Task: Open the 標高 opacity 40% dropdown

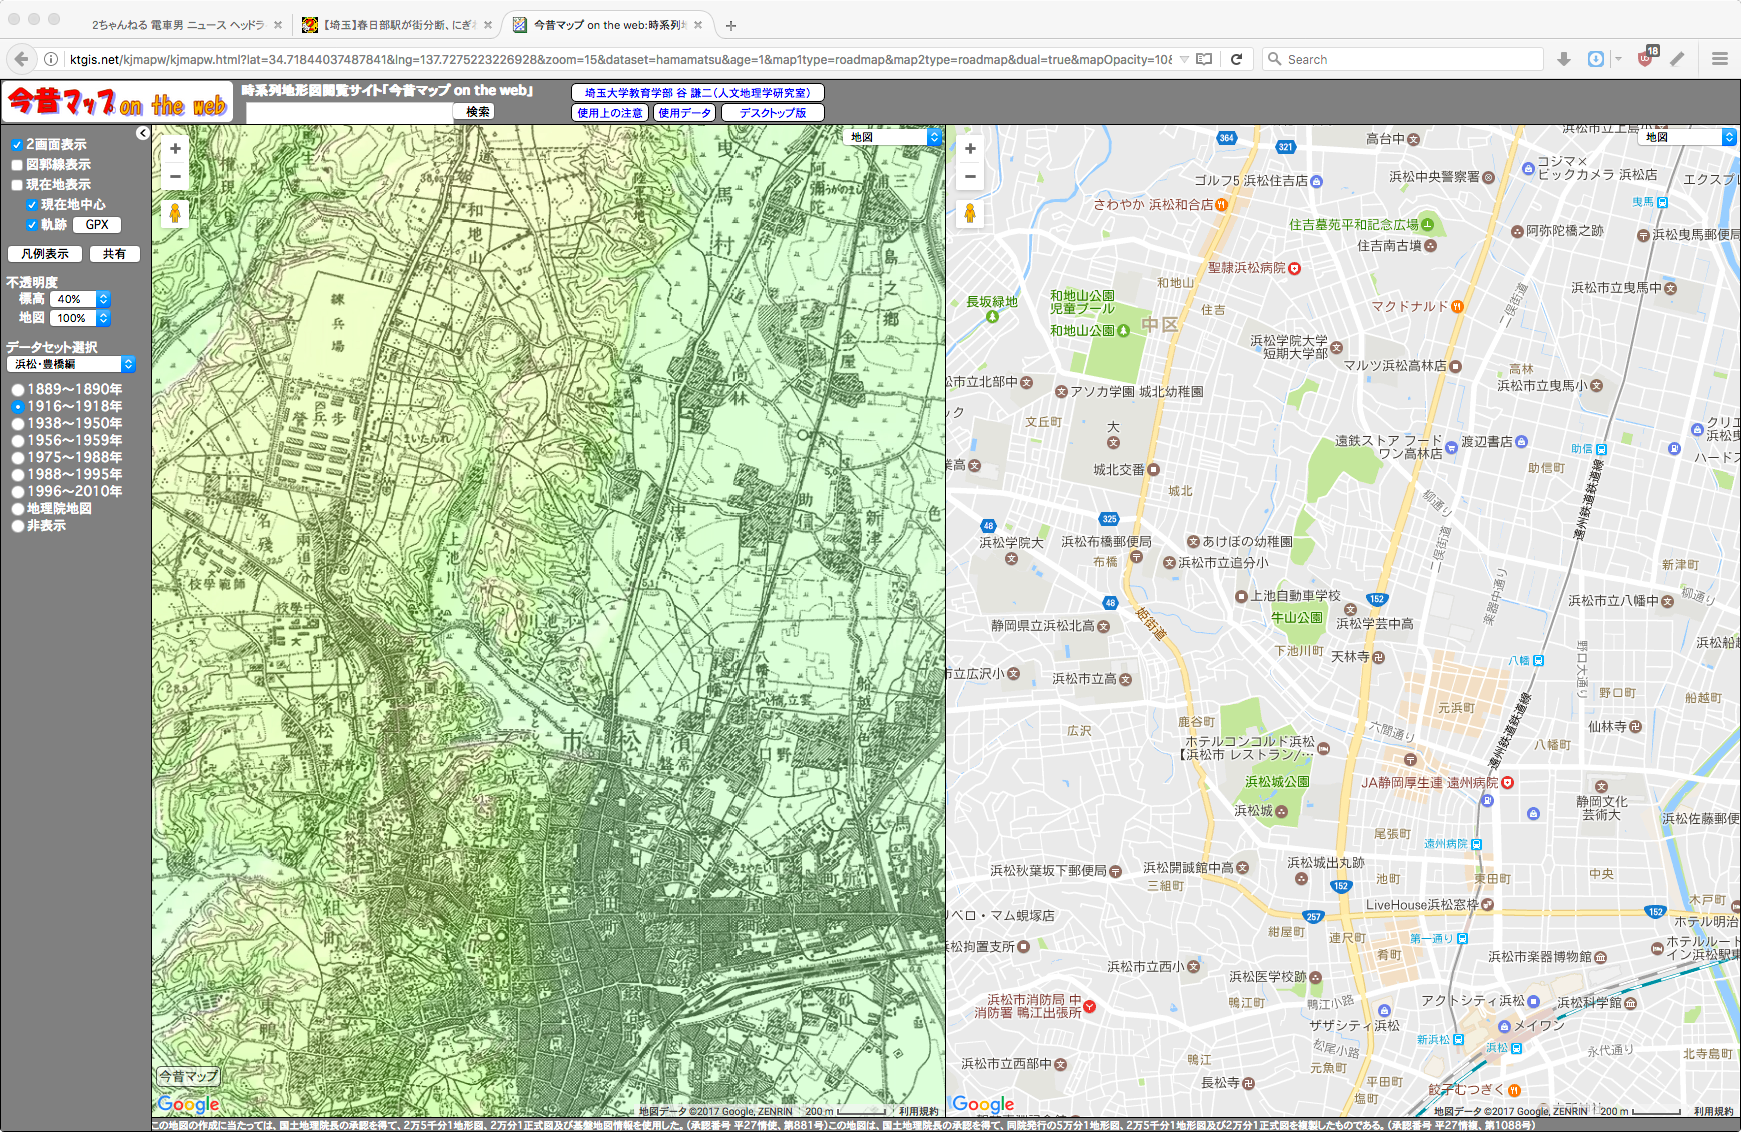Action: 80,299
